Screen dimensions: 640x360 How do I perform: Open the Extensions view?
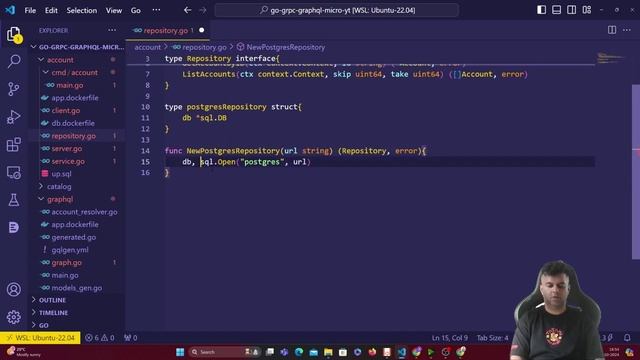[x=14, y=144]
